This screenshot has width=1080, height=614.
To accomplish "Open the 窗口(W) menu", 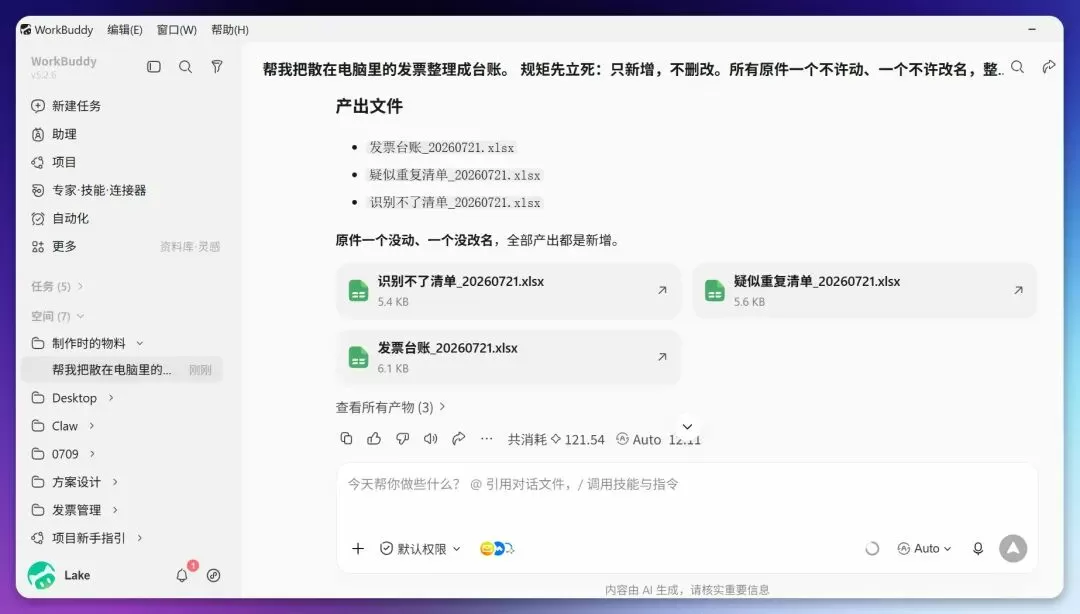I will click(x=176, y=30).
